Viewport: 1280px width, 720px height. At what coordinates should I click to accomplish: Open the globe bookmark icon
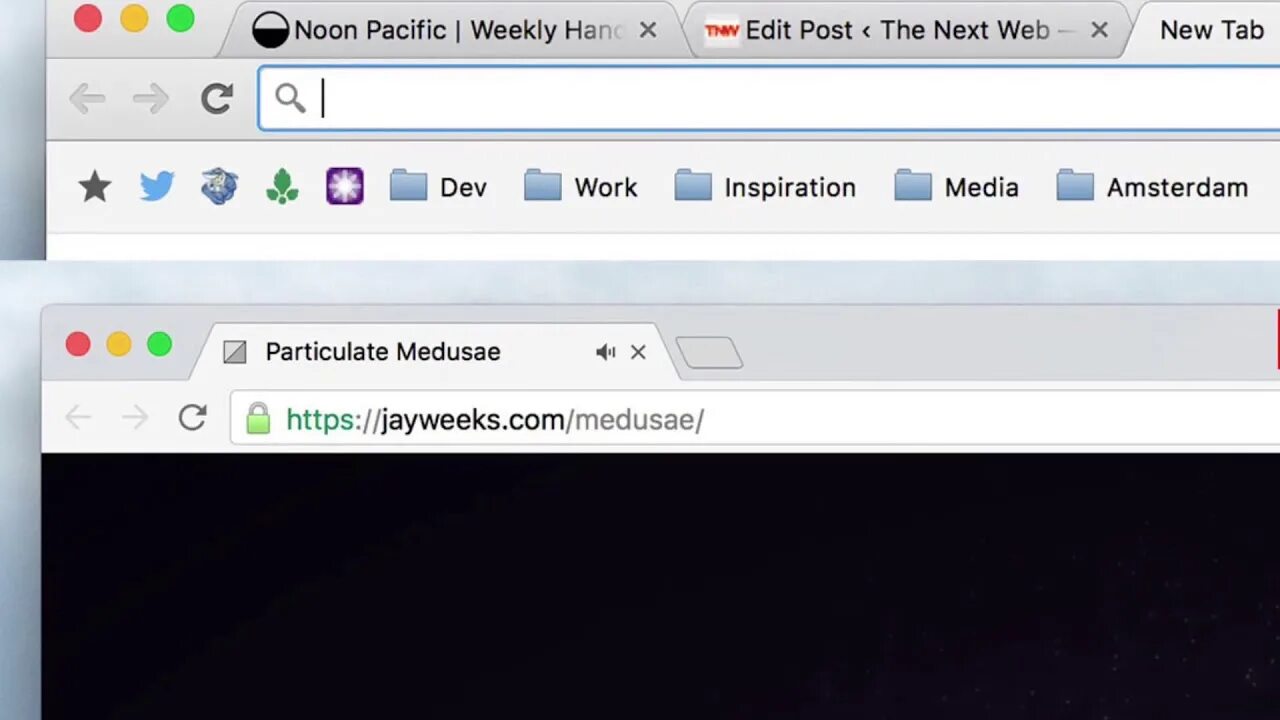coord(219,186)
